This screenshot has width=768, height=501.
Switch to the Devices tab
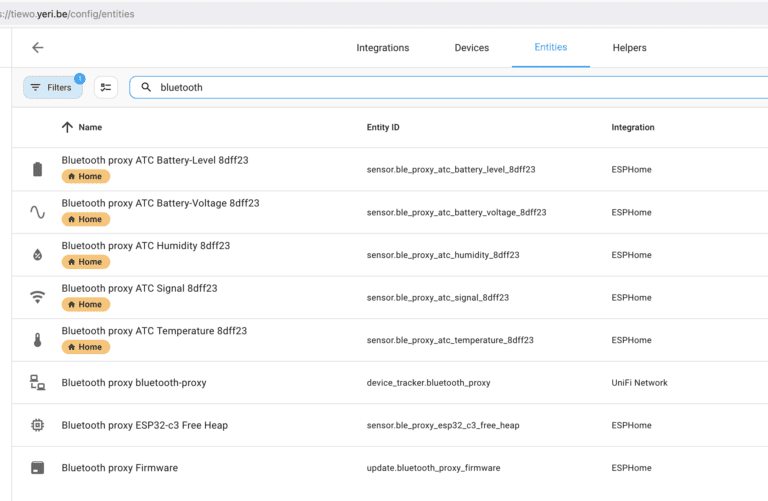tap(471, 48)
